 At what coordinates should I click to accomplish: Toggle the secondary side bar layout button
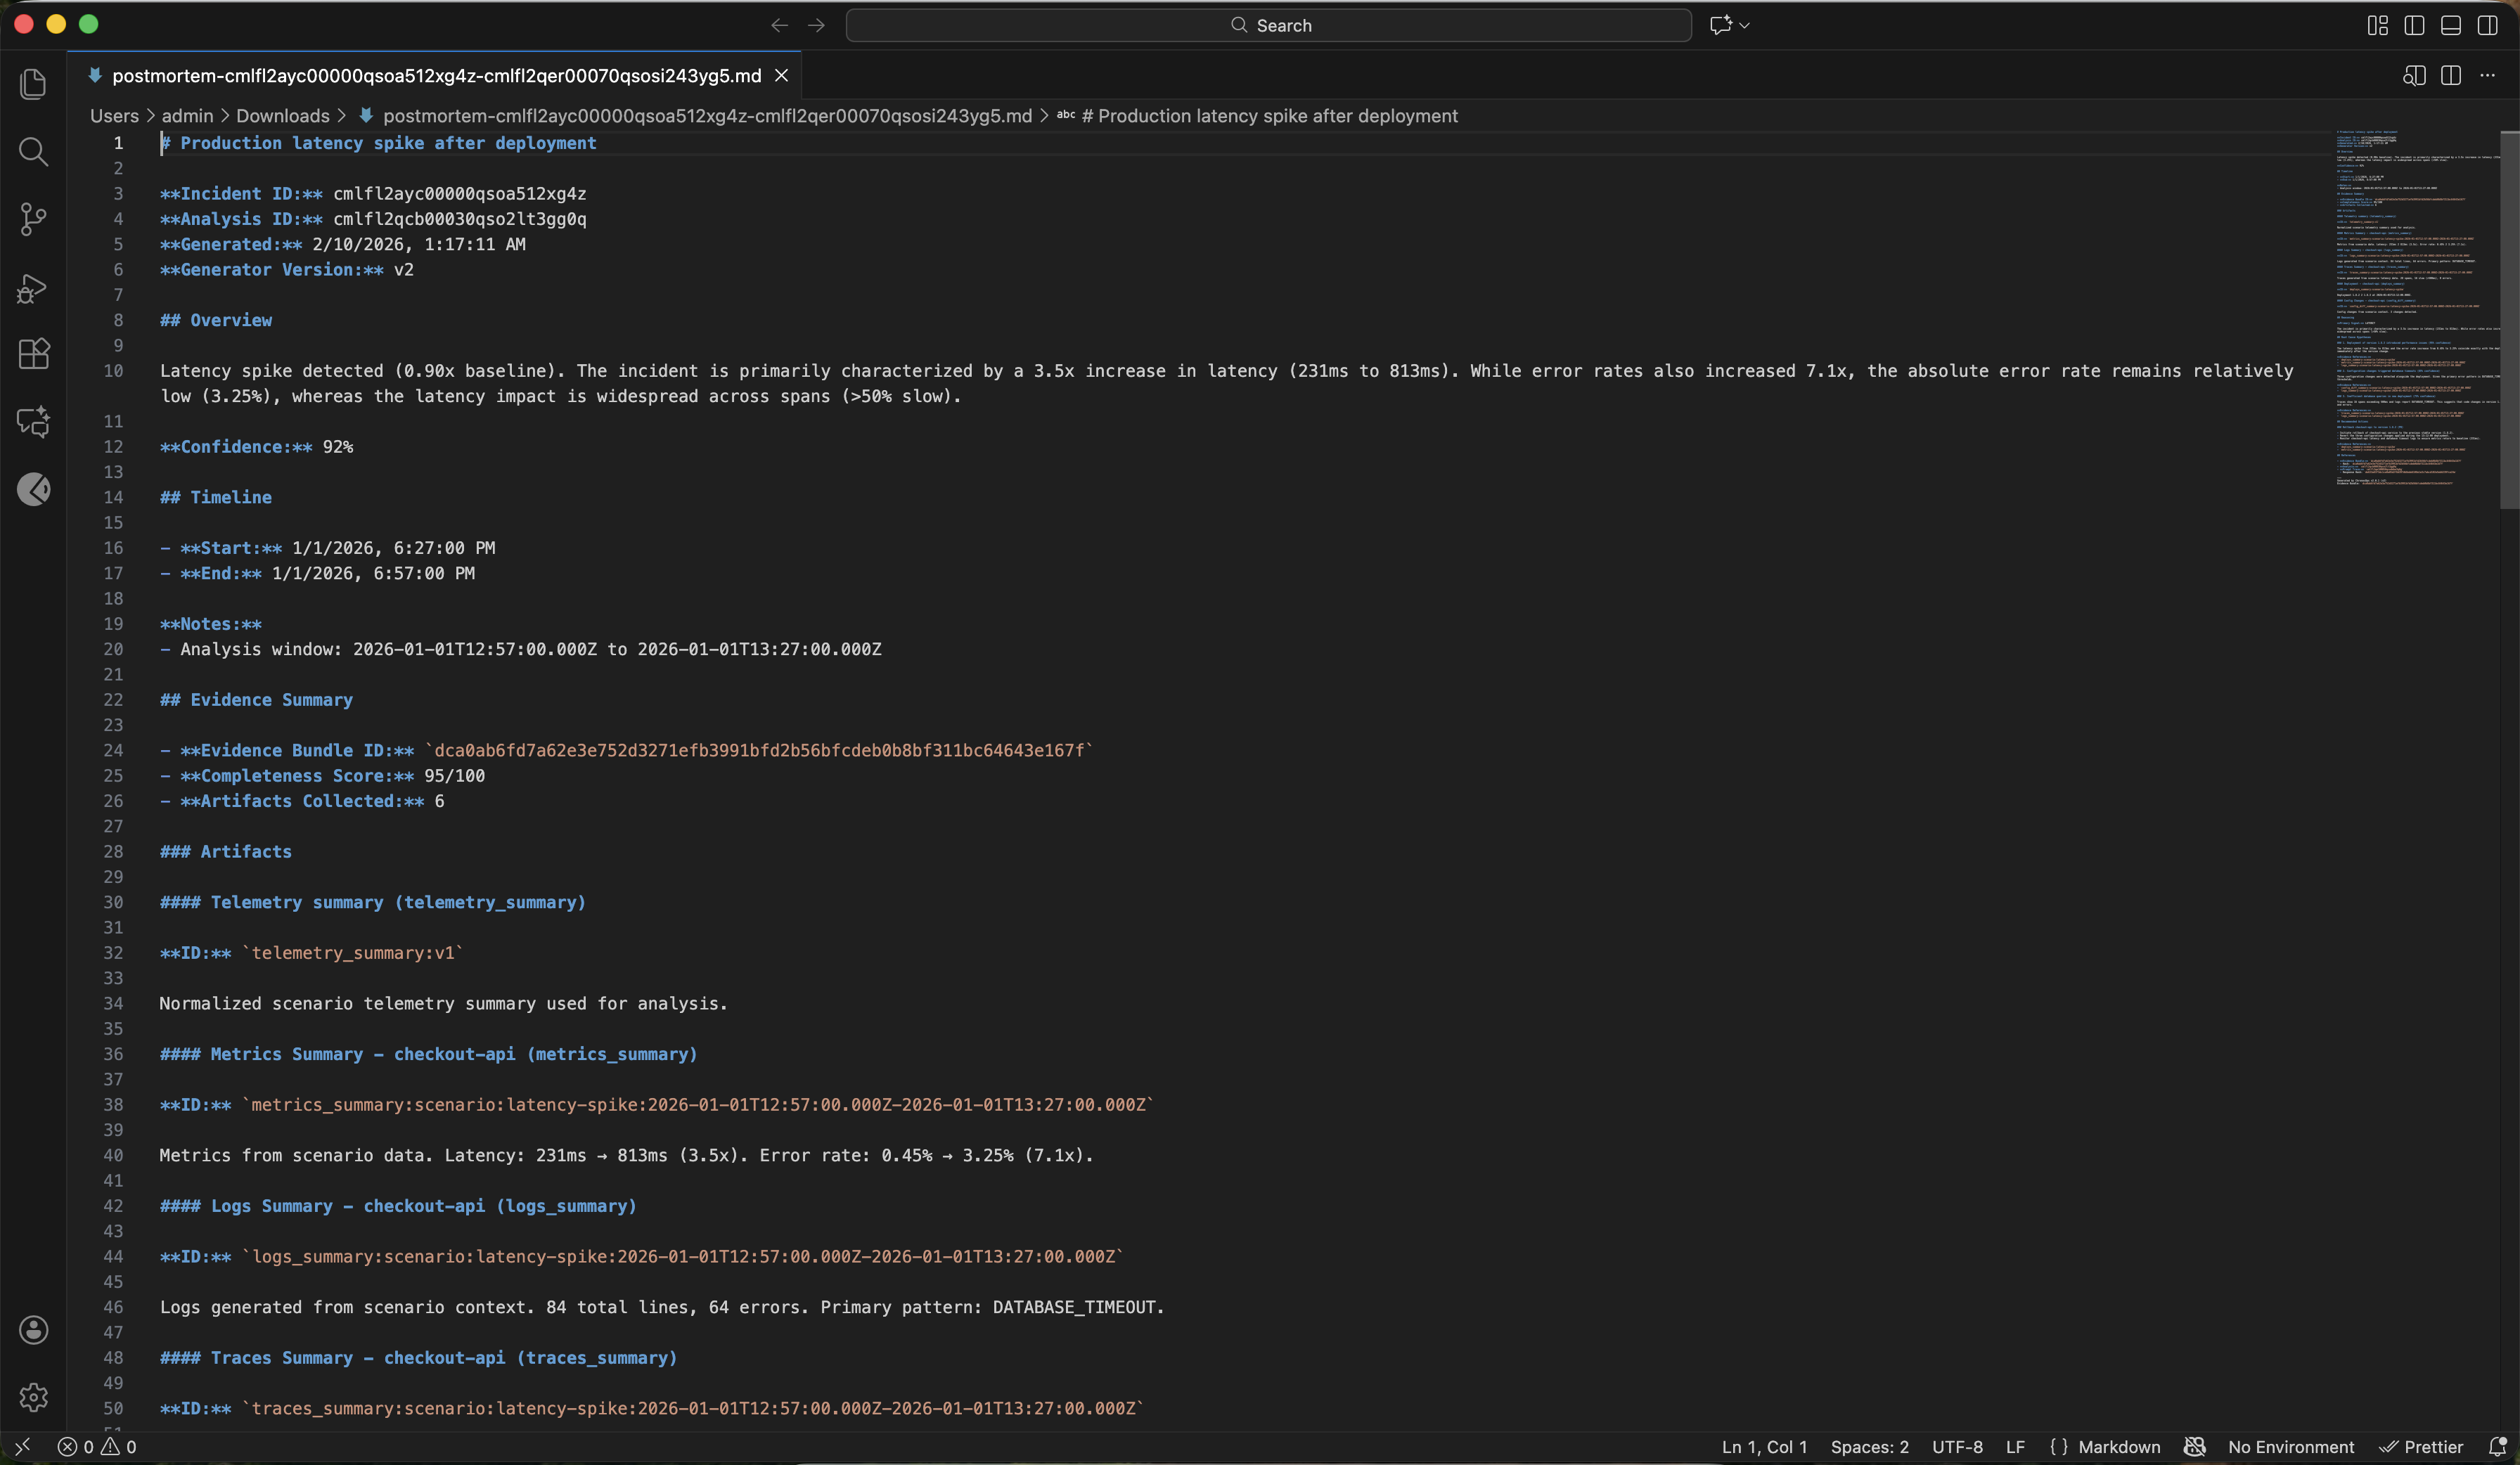click(2487, 25)
